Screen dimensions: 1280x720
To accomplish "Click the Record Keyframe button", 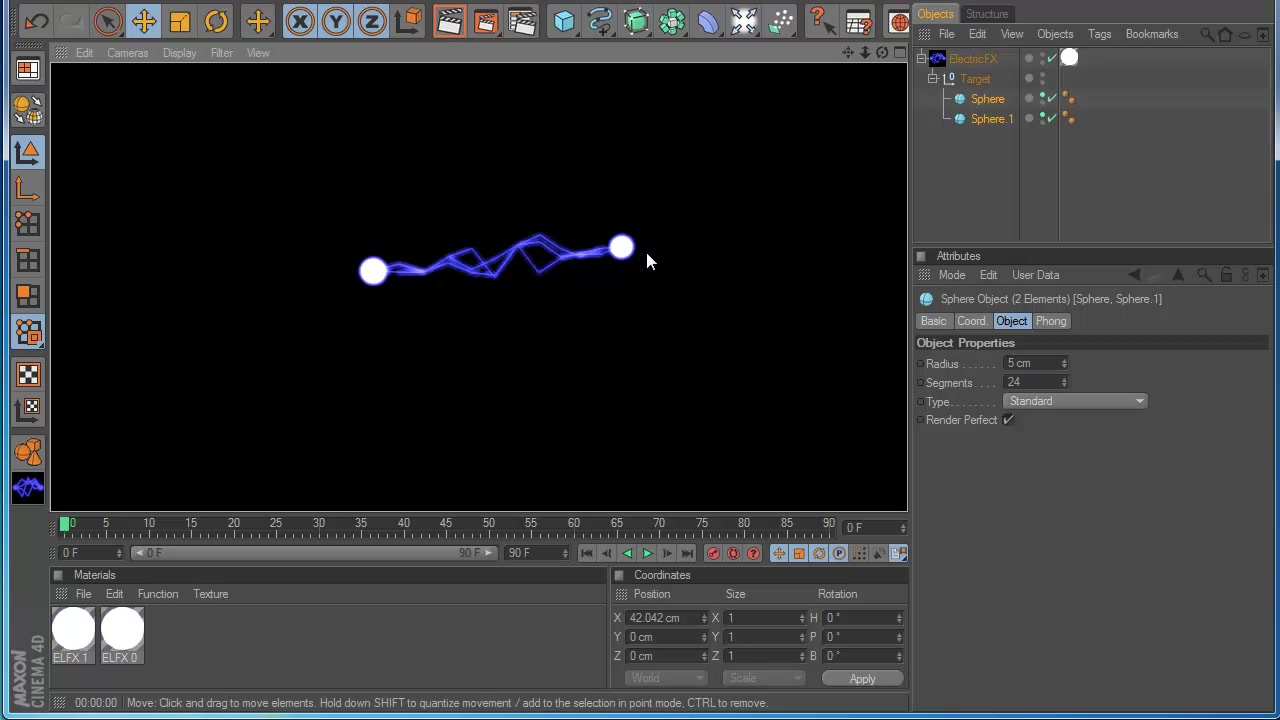I will (x=713, y=553).
